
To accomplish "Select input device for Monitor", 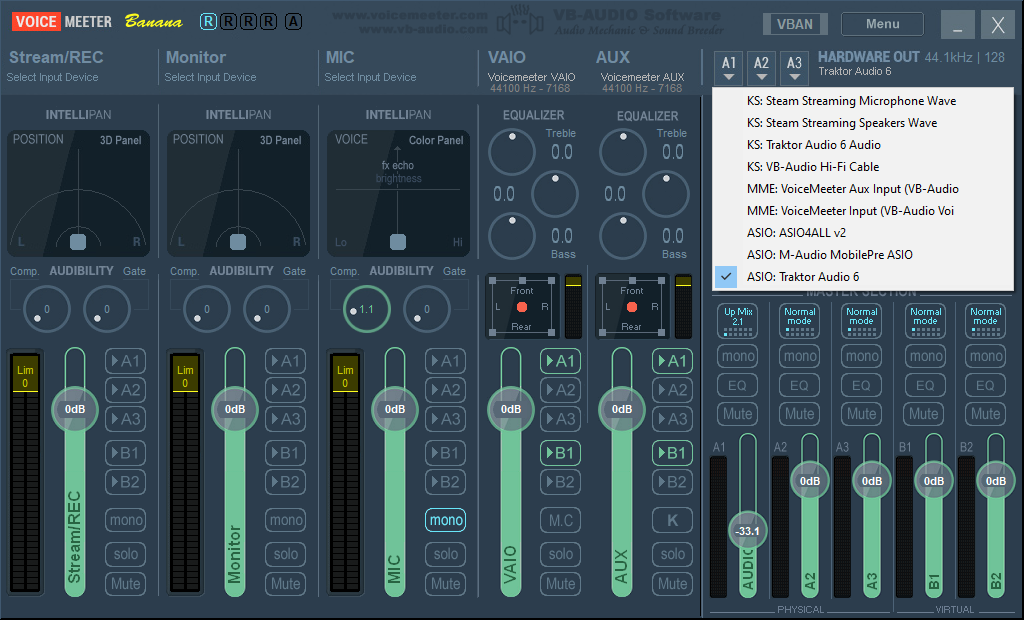I will pos(210,77).
